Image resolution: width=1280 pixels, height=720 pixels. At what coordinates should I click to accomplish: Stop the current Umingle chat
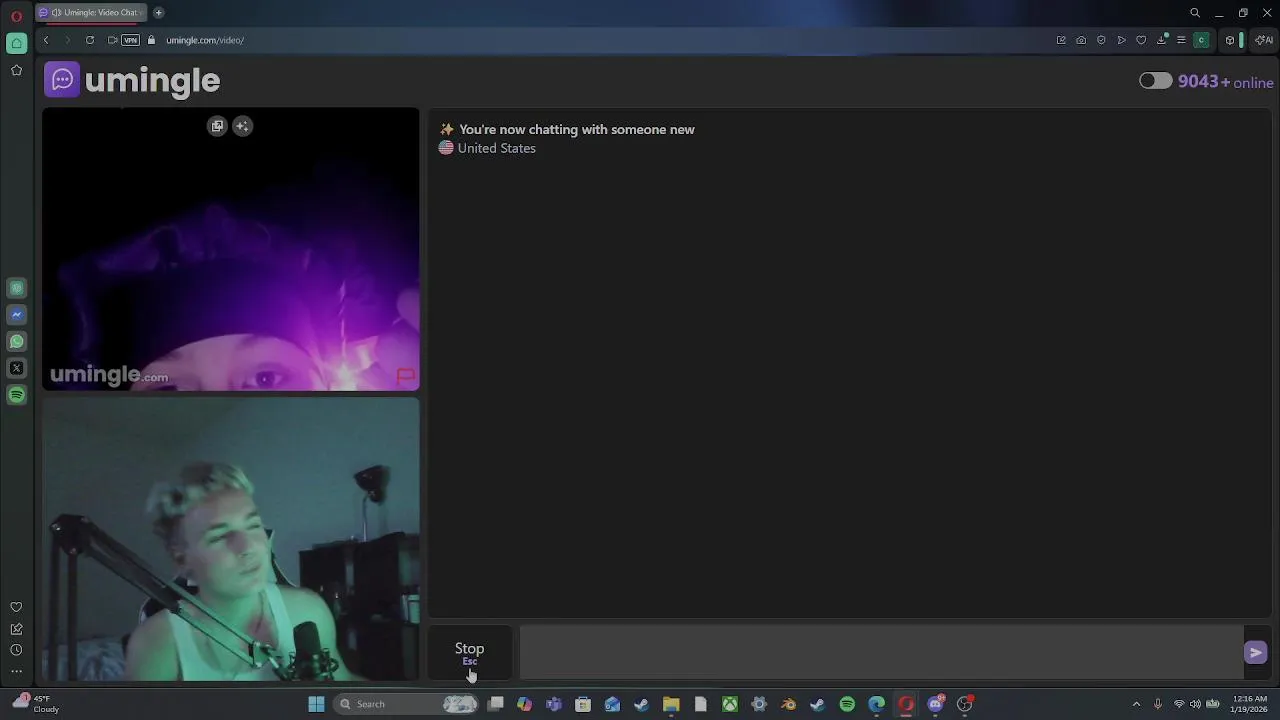point(469,652)
